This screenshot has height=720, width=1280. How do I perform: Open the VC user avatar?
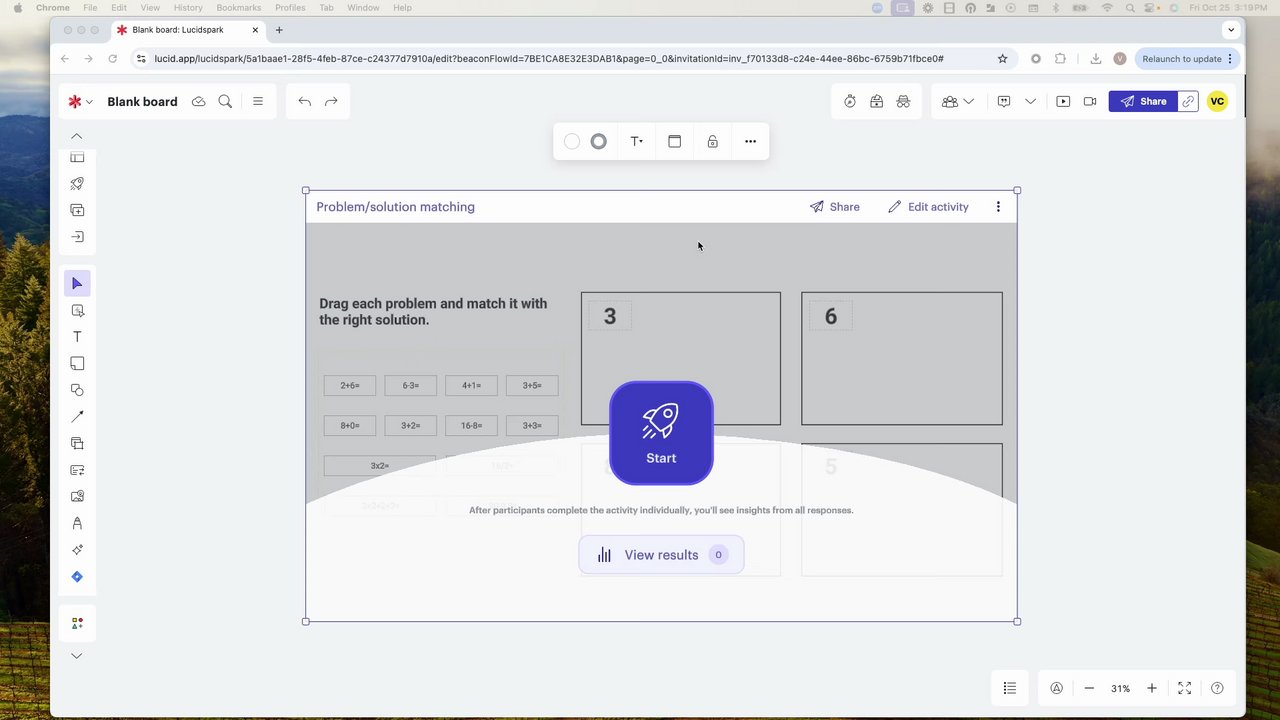(1217, 101)
